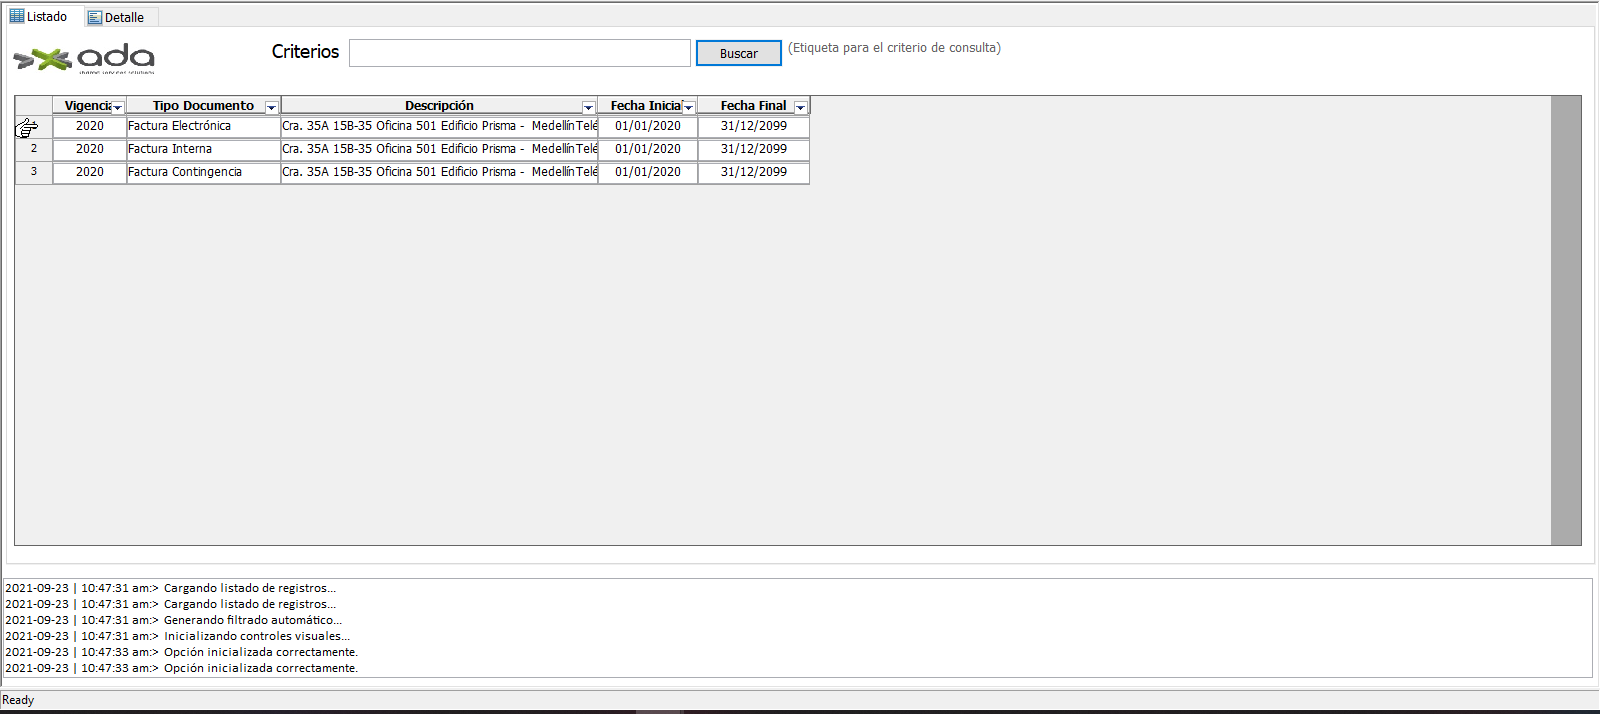Viewport: 1600px width, 714px height.
Task: Select the Factura Interna cell
Action: [203, 149]
